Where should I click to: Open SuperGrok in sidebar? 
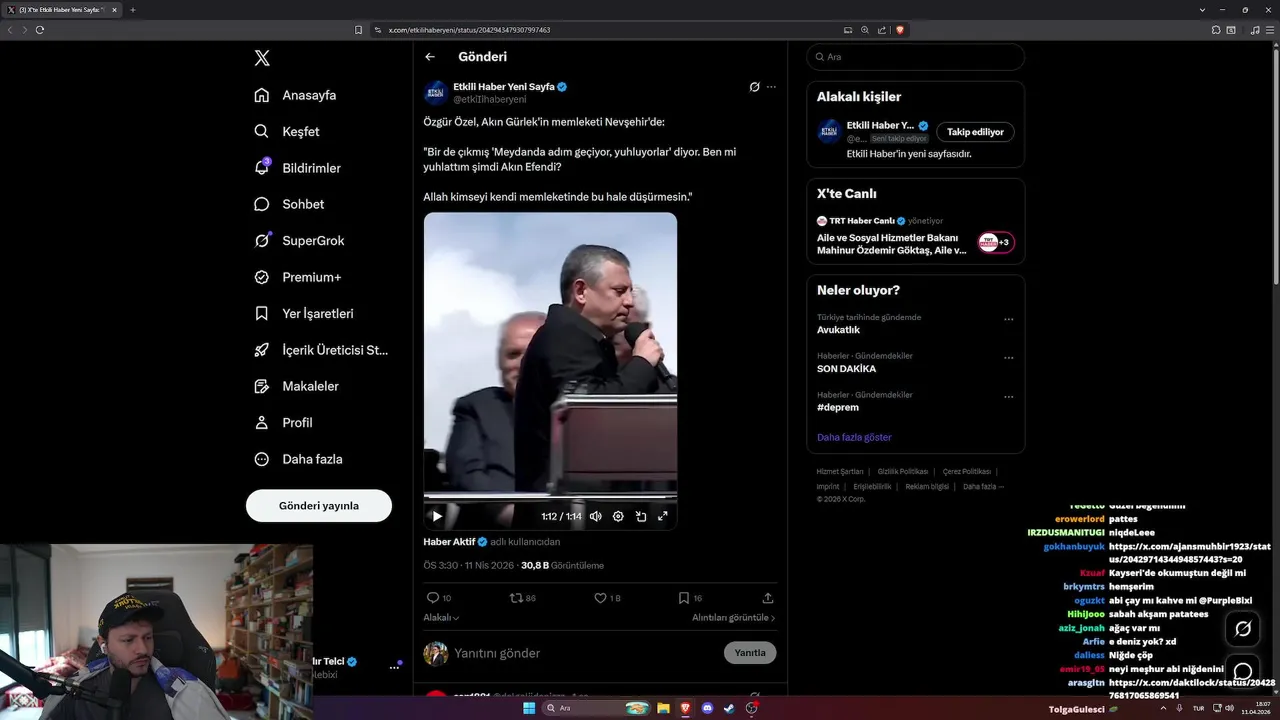point(299,240)
